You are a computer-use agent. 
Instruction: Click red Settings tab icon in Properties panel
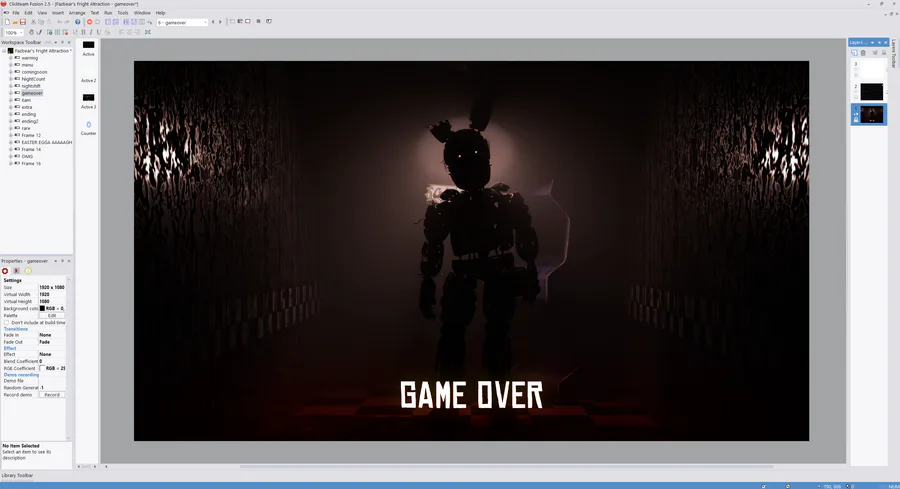(x=5, y=271)
